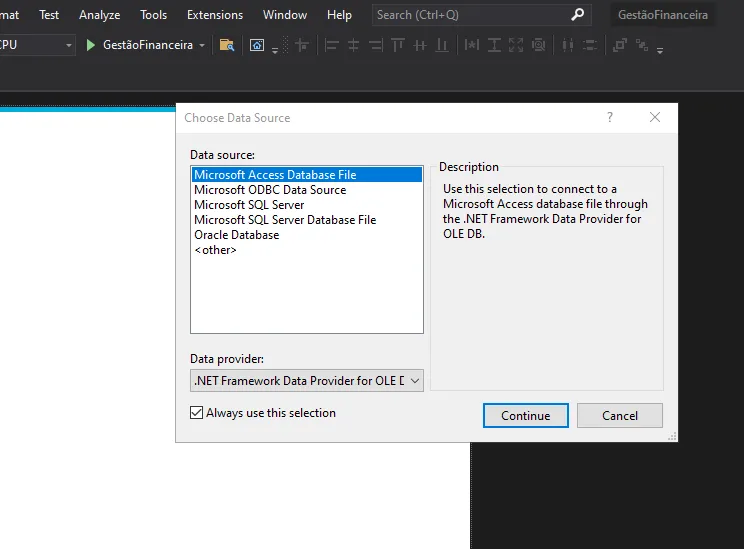744x549 pixels.
Task: Open the Extensions menu
Action: tap(215, 15)
